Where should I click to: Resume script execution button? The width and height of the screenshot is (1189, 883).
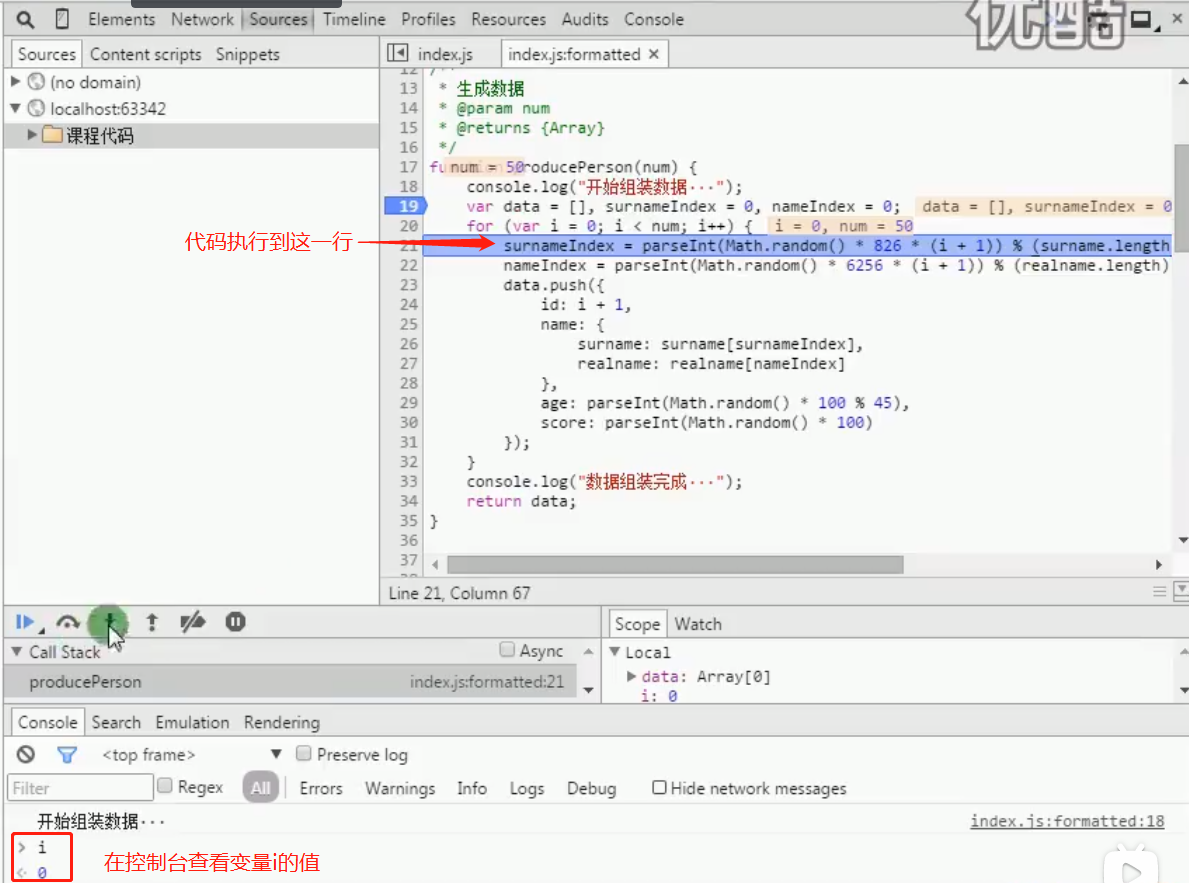(25, 622)
